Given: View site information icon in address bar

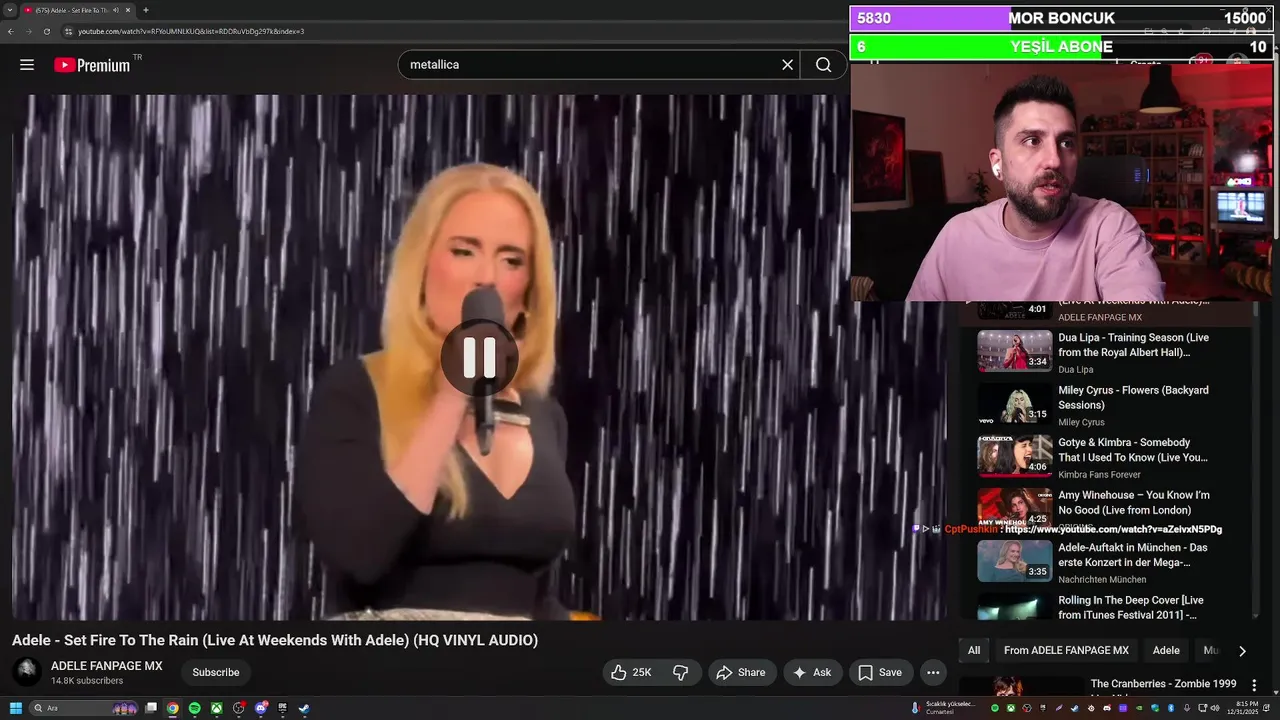Looking at the screenshot, I should pos(68,31).
